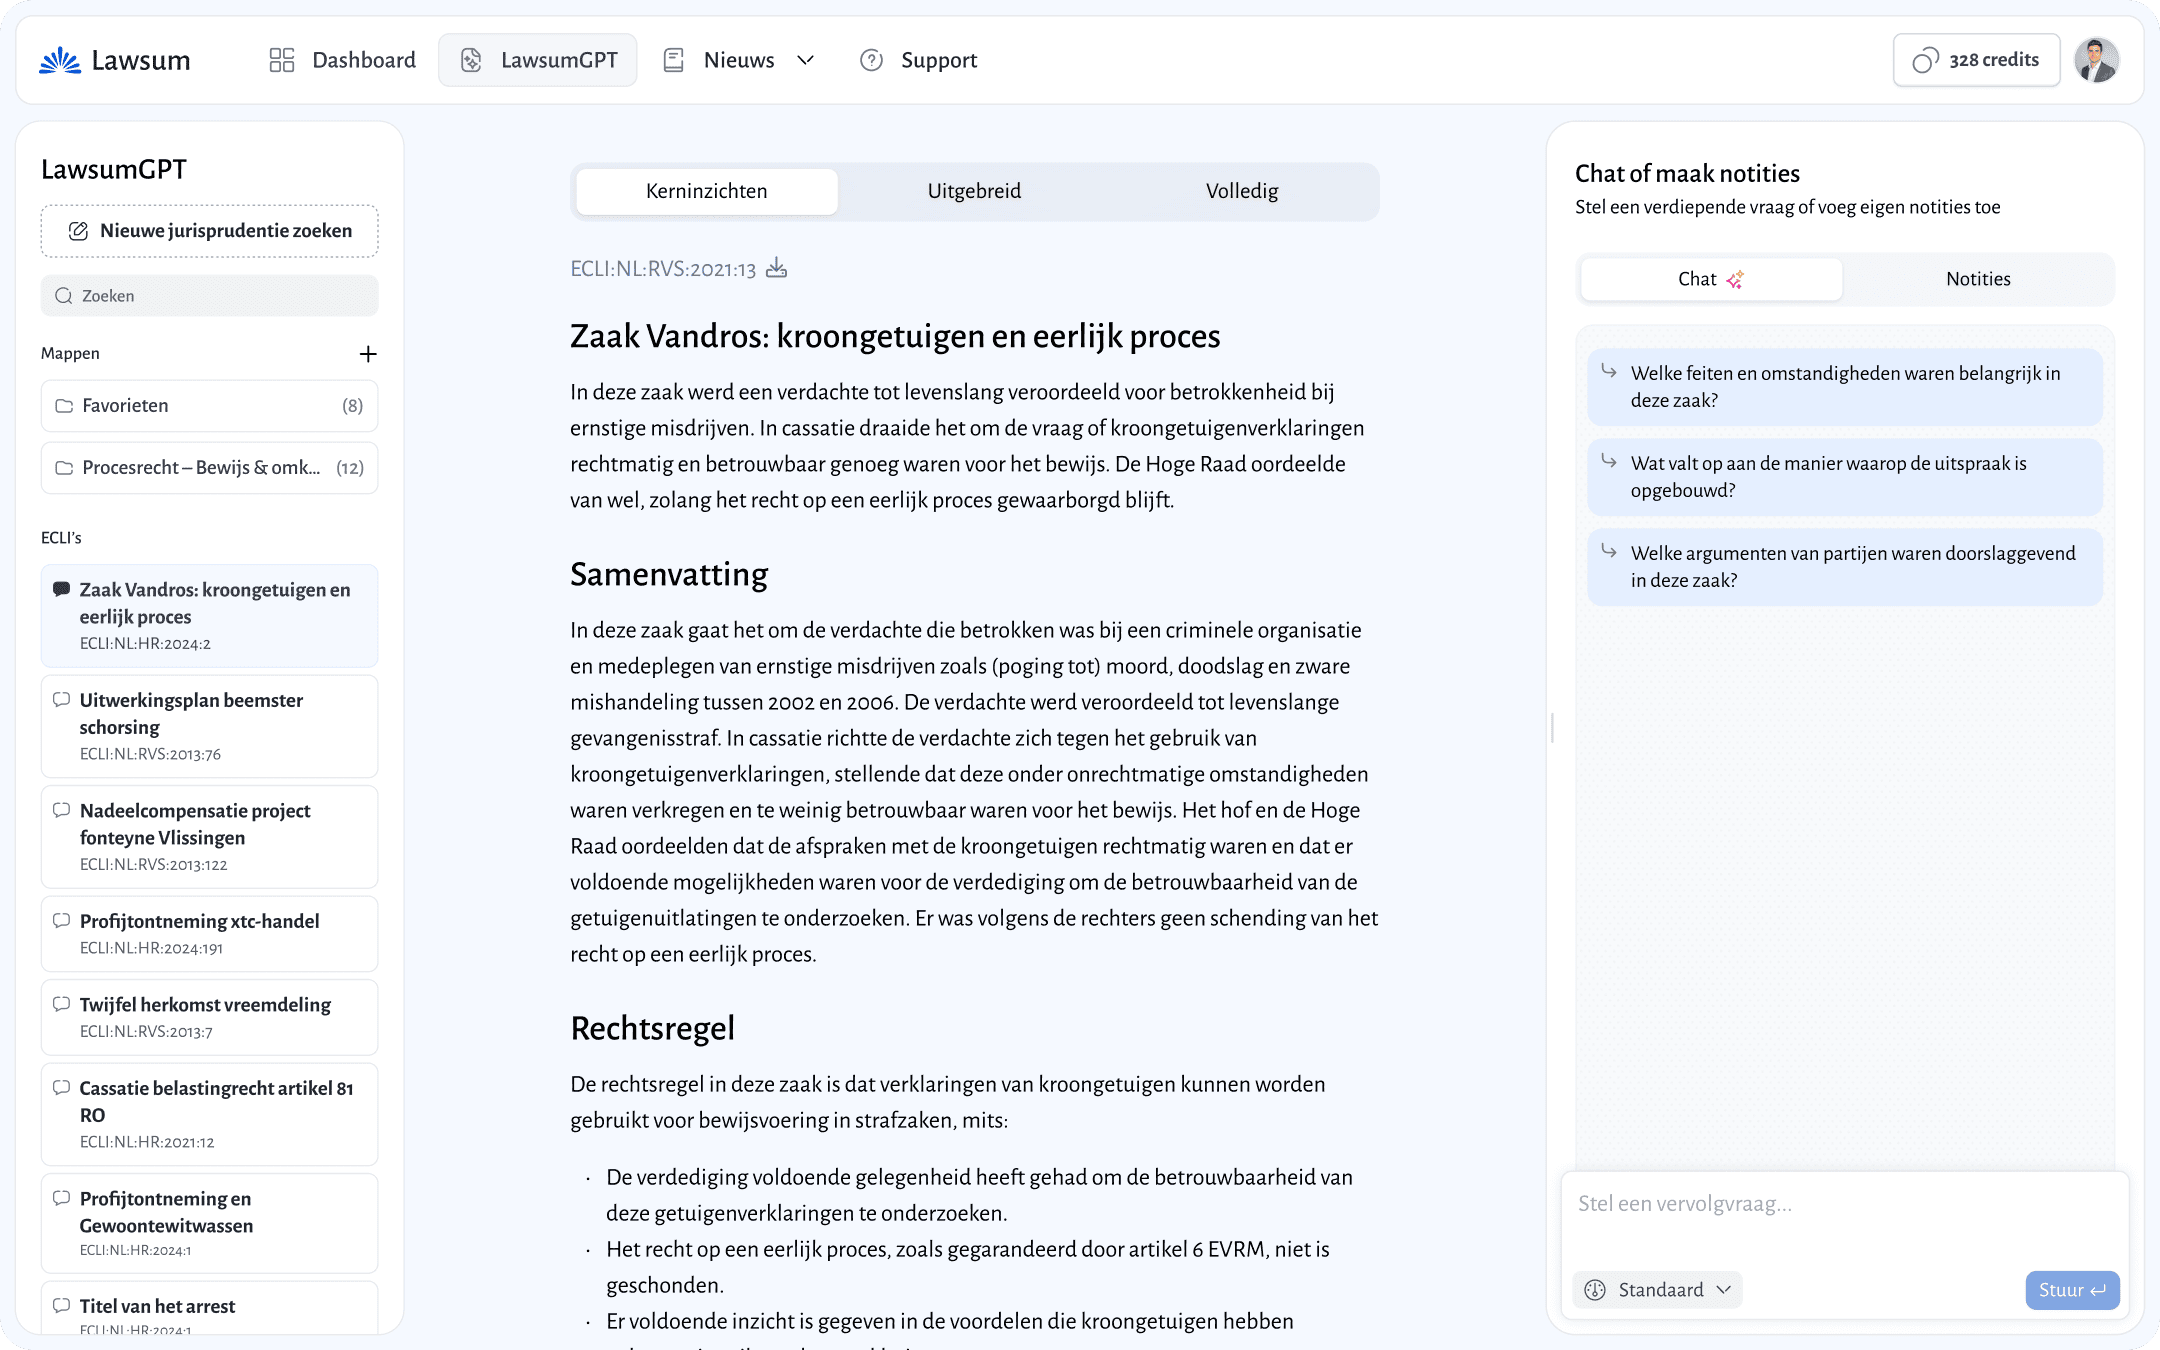Click the credits counter icon
The height and width of the screenshot is (1350, 2160).
point(1925,61)
